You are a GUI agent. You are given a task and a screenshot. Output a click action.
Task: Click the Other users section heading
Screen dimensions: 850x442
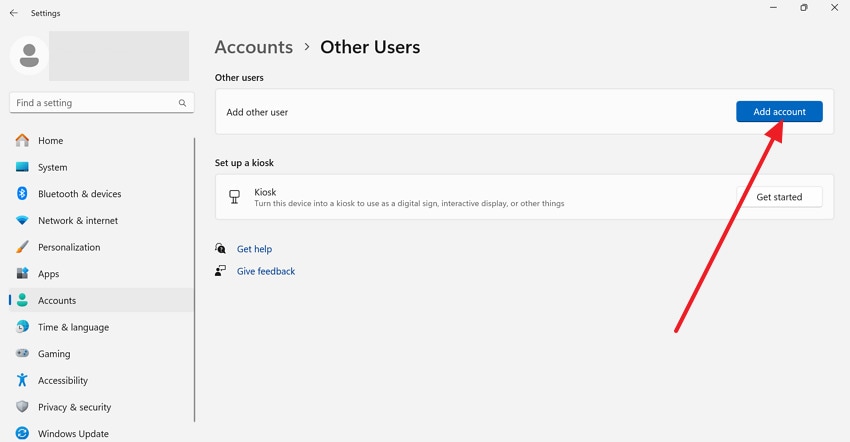pos(239,78)
